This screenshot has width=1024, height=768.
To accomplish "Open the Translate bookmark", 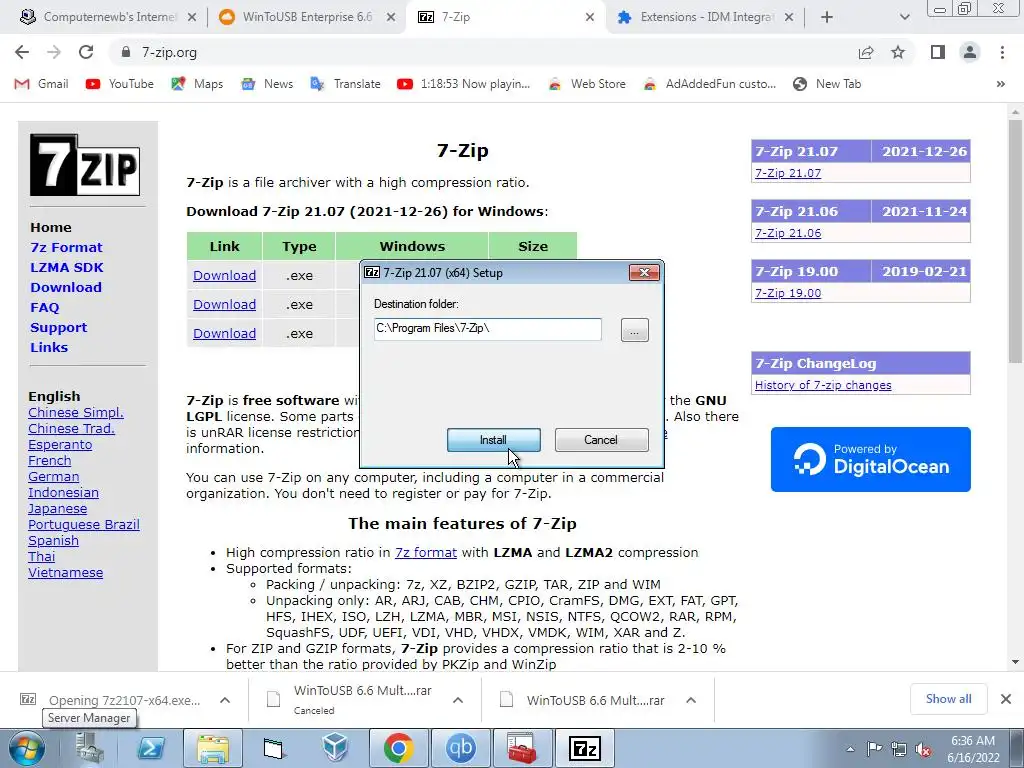I will [x=345, y=84].
